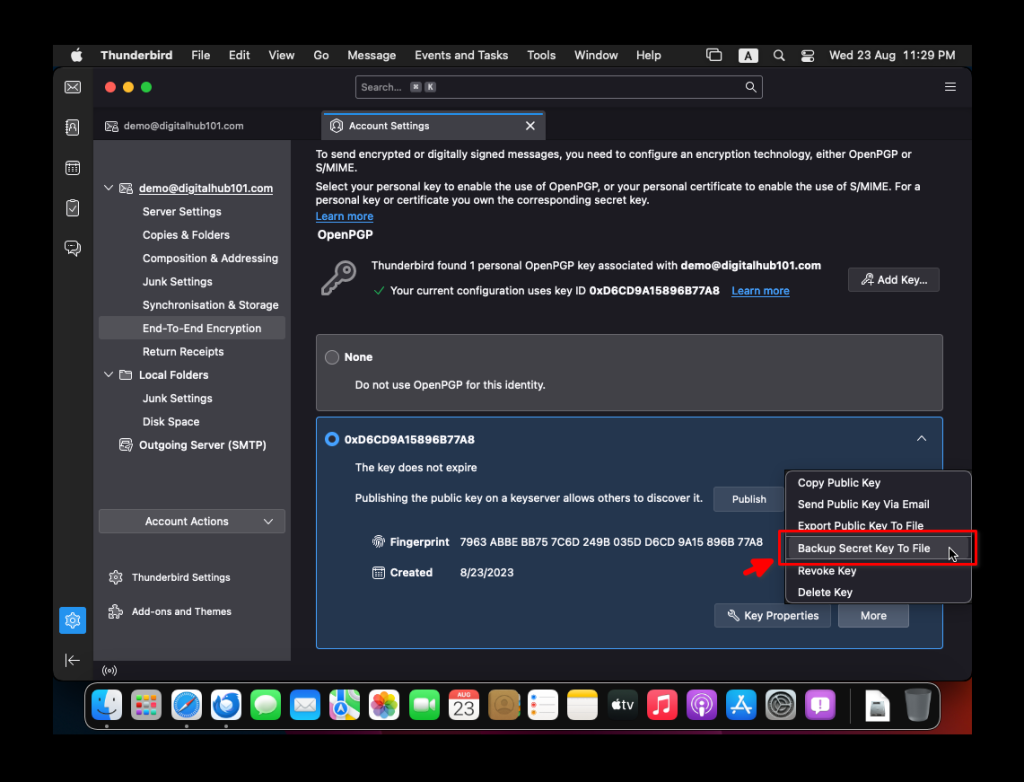Image resolution: width=1024 pixels, height=782 pixels.
Task: Open Return Receipts settings
Action: point(183,351)
